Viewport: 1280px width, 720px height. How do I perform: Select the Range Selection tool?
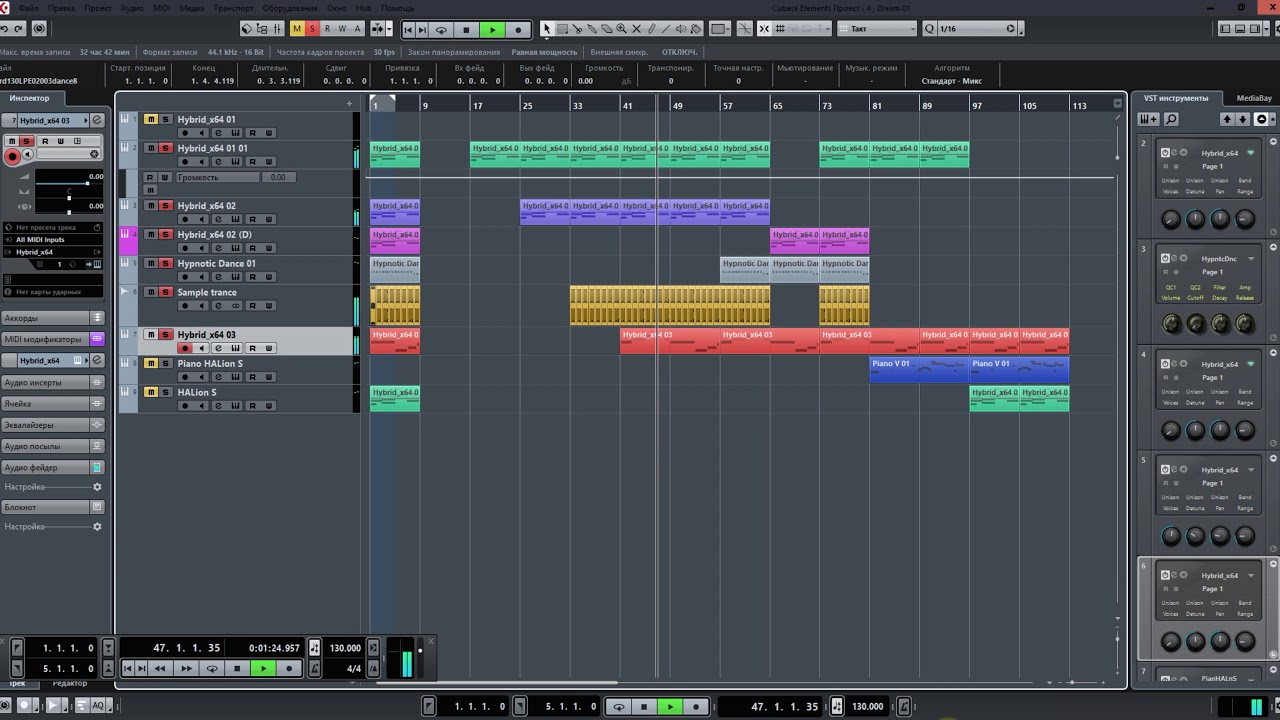[x=561, y=29]
